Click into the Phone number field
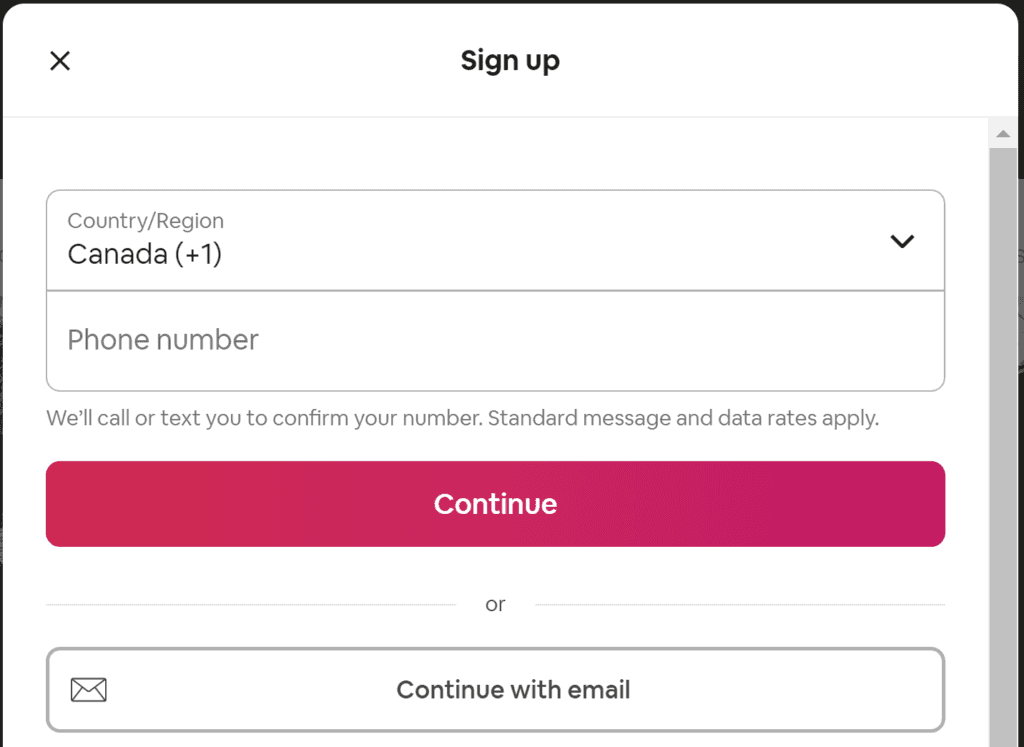Viewport: 1024px width, 747px height. (x=495, y=340)
